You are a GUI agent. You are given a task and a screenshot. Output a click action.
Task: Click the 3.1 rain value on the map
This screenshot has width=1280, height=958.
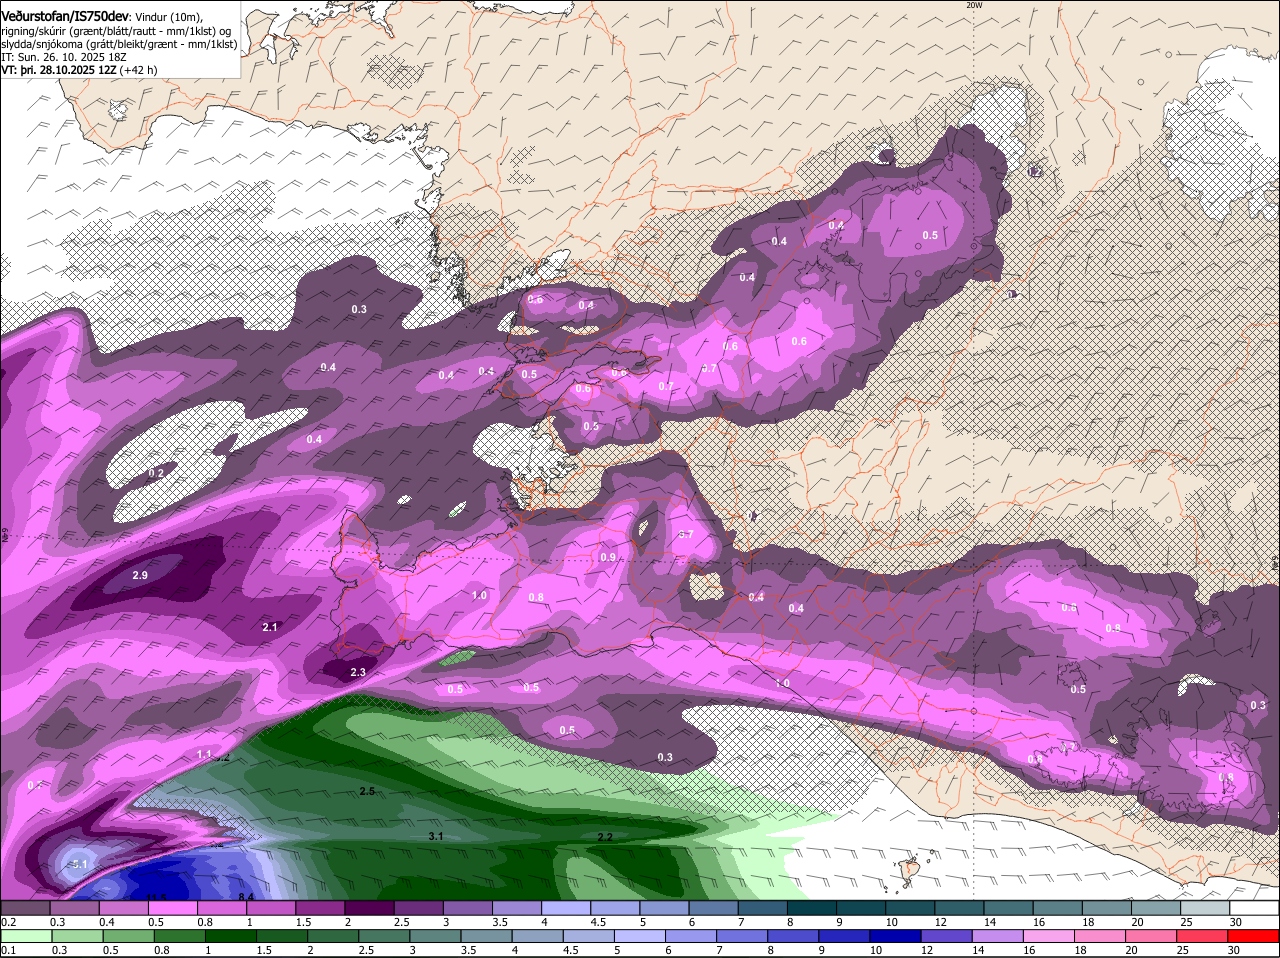[436, 836]
